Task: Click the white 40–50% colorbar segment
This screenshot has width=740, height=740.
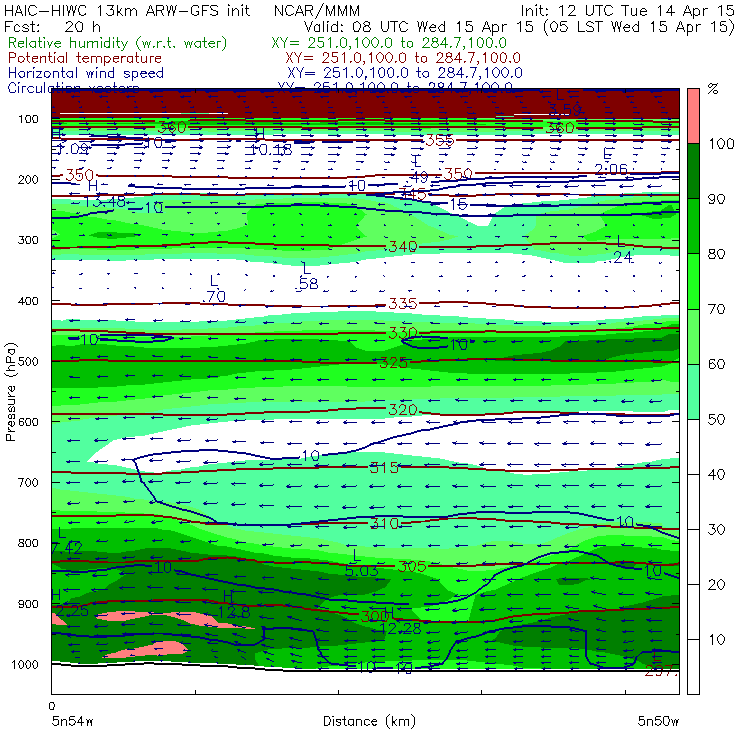Action: pyautogui.click(x=693, y=447)
